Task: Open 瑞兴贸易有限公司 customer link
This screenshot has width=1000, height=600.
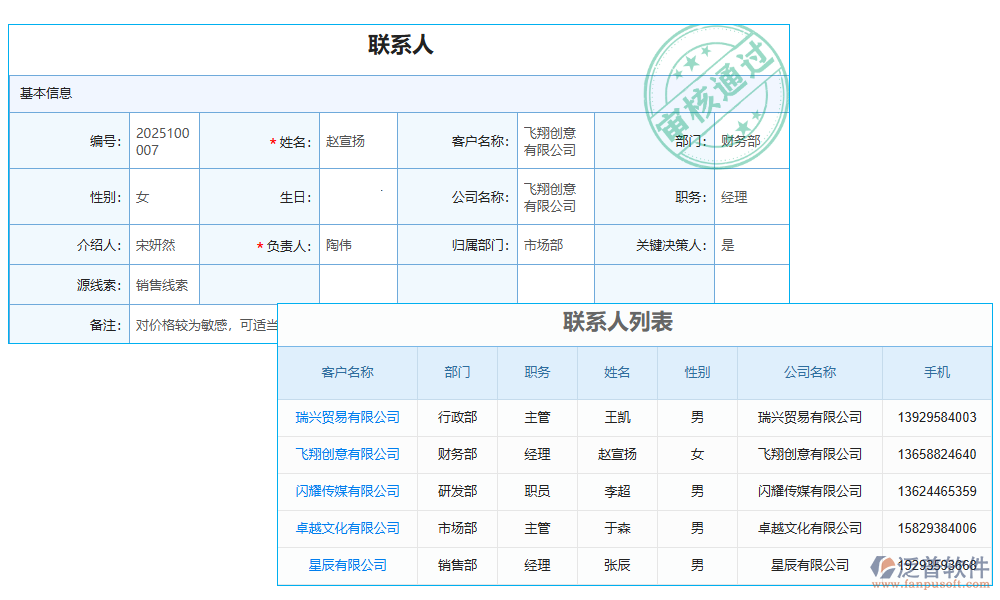Action: click(x=347, y=418)
